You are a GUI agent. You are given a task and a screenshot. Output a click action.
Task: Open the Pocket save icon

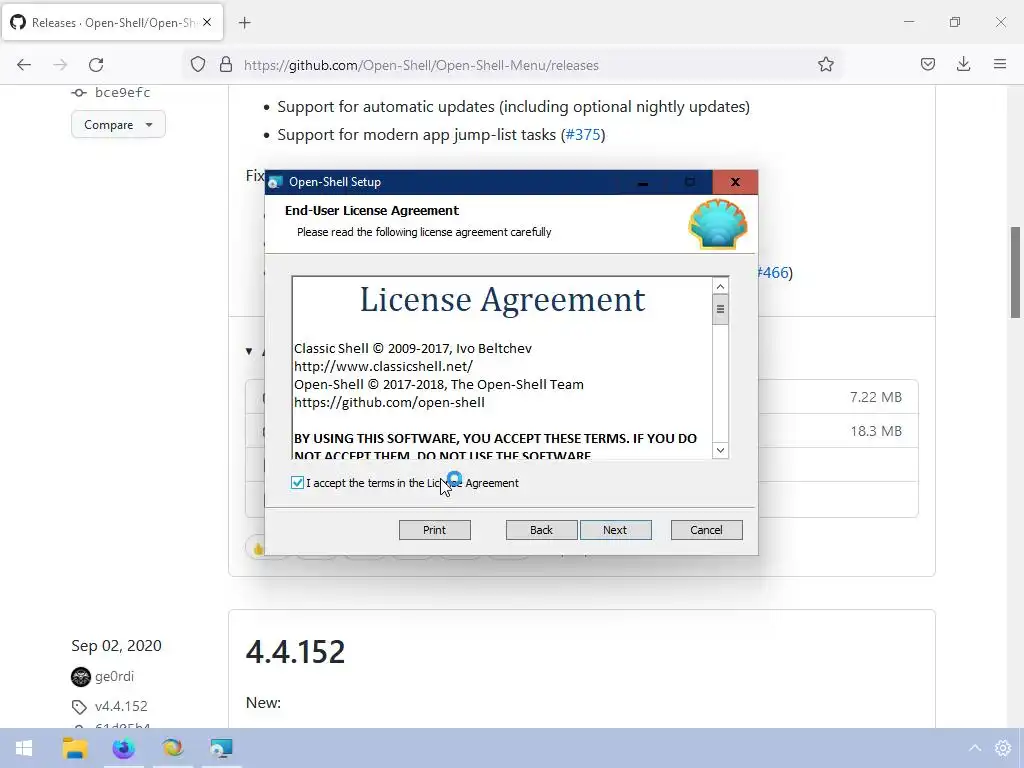click(928, 64)
